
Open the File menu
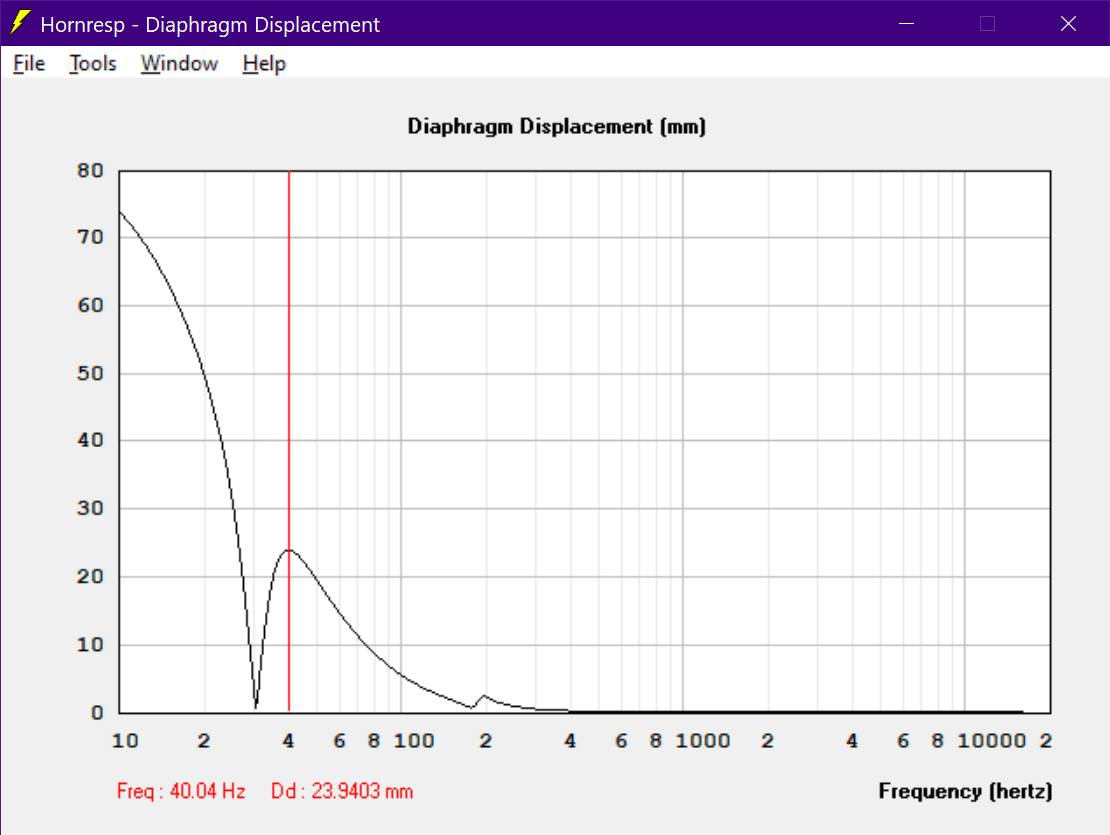[29, 64]
